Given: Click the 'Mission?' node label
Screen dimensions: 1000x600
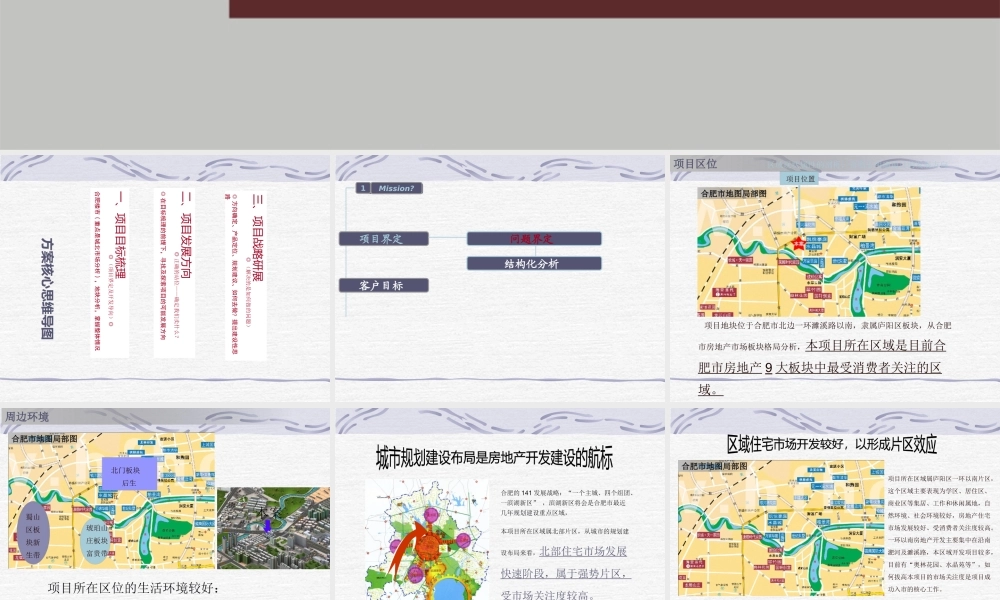Looking at the screenshot, I should (x=395, y=188).
